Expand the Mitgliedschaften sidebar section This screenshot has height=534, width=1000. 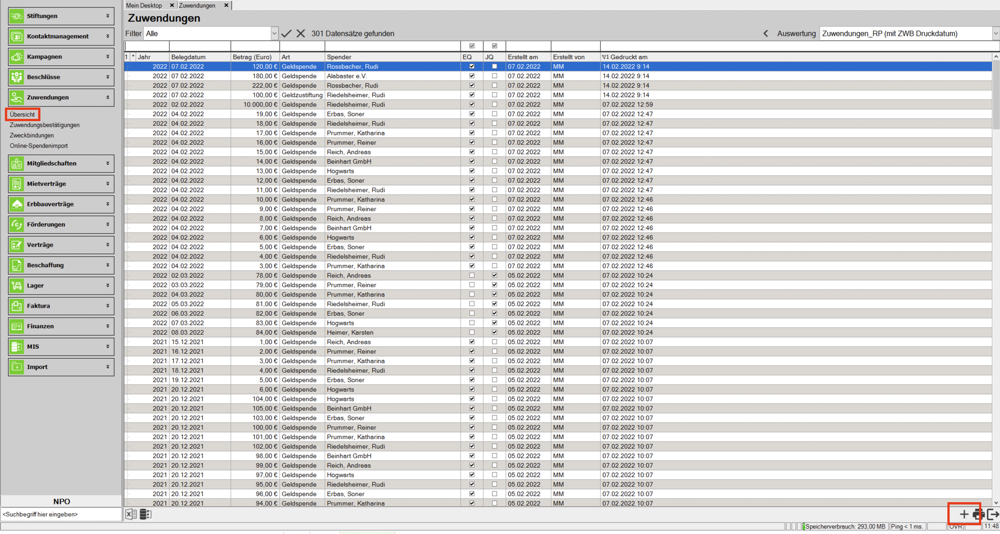60,163
